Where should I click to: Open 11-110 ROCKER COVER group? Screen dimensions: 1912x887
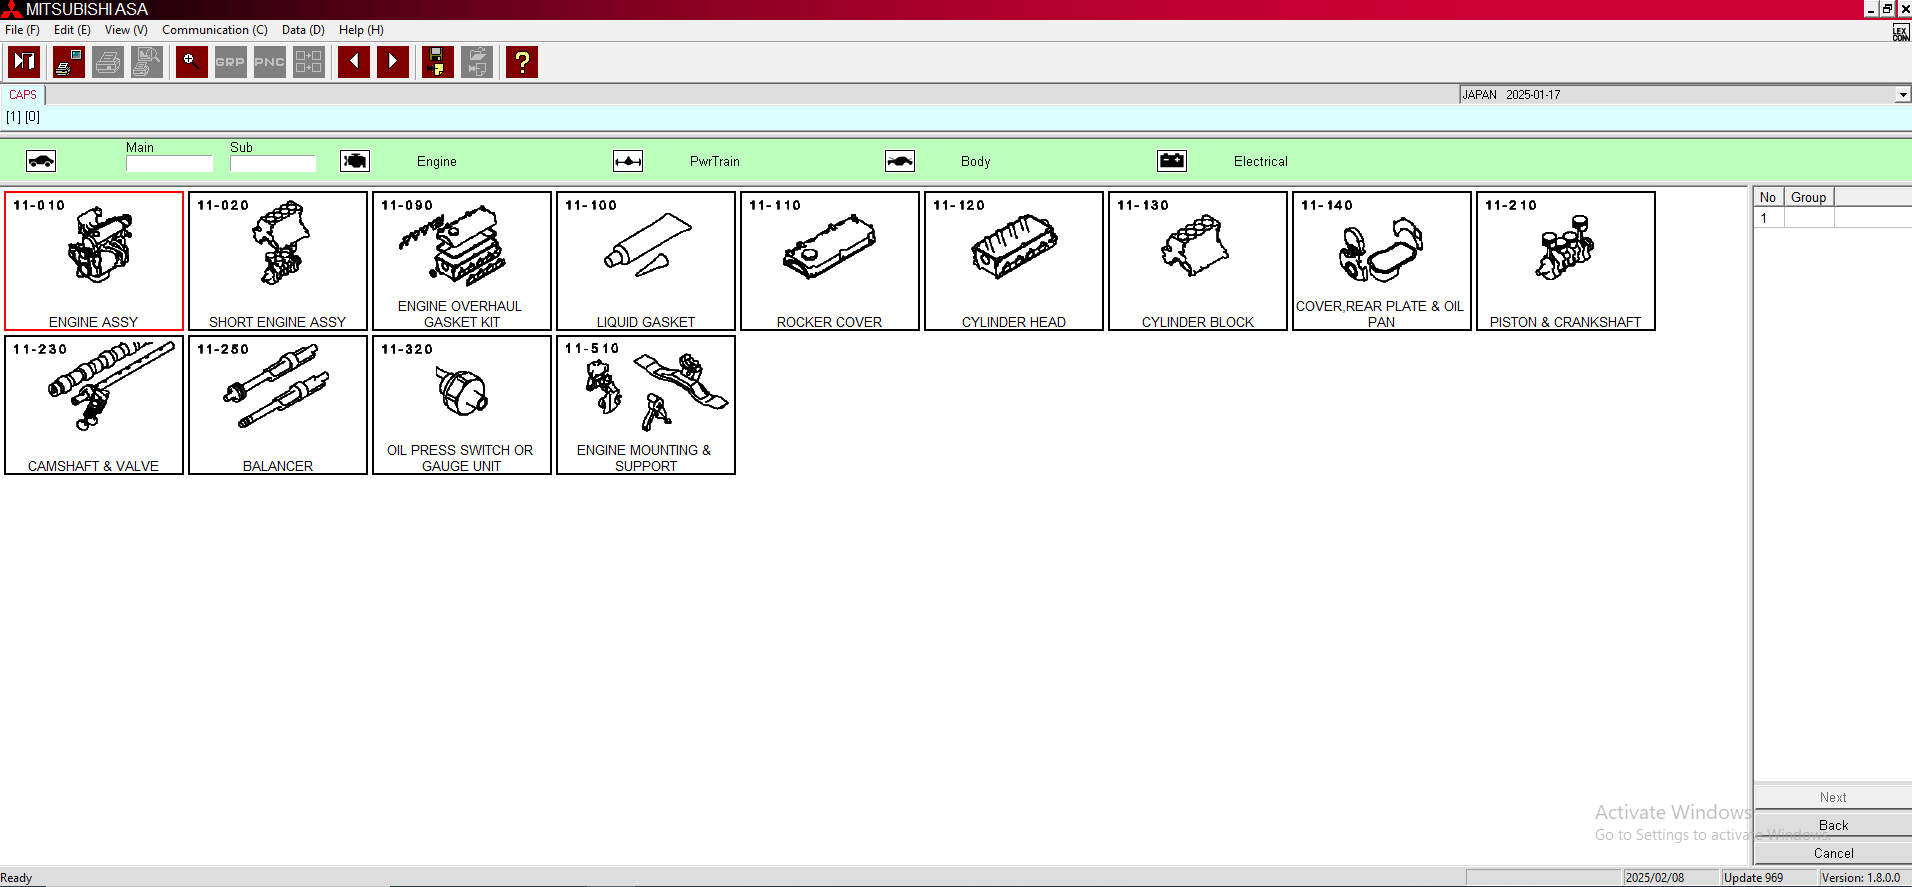pyautogui.click(x=830, y=261)
